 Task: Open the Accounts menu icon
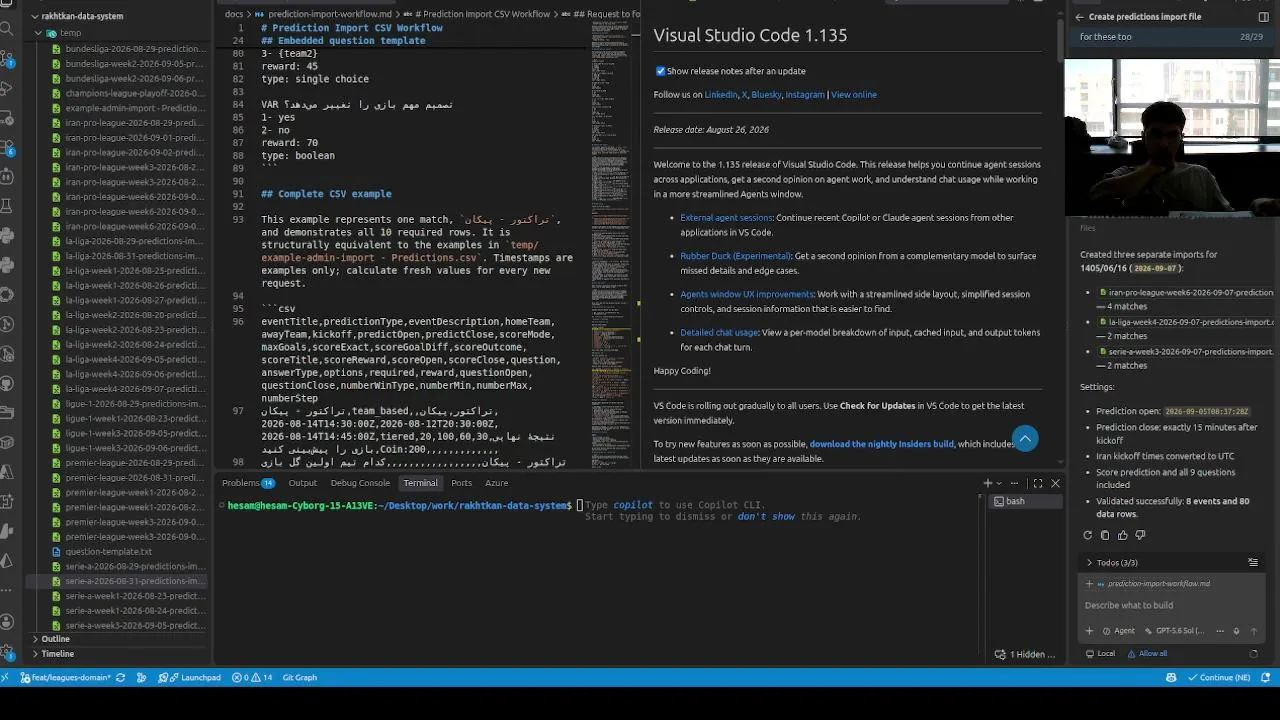[x=6, y=622]
